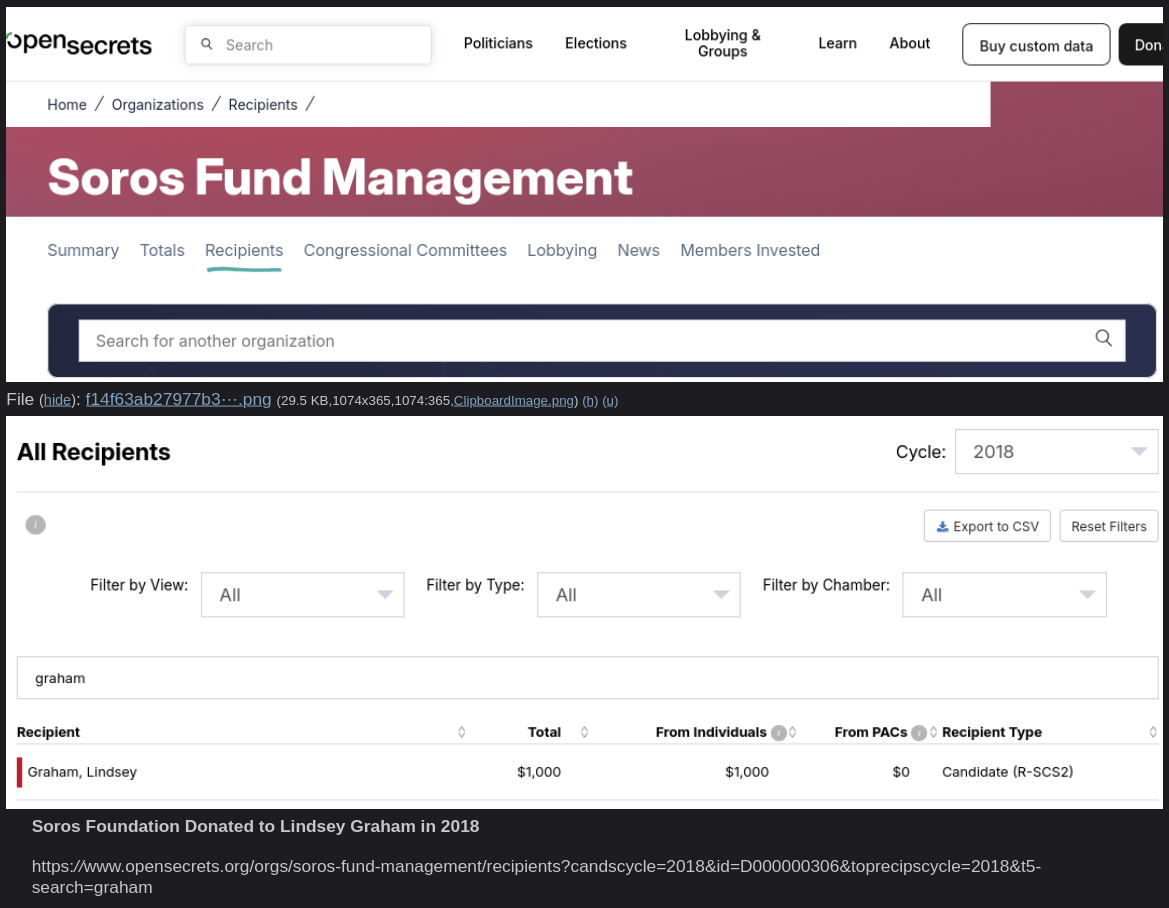Click the Graham, Lindsey recipient row
The width and height of the screenshot is (1169, 908).
click(587, 772)
